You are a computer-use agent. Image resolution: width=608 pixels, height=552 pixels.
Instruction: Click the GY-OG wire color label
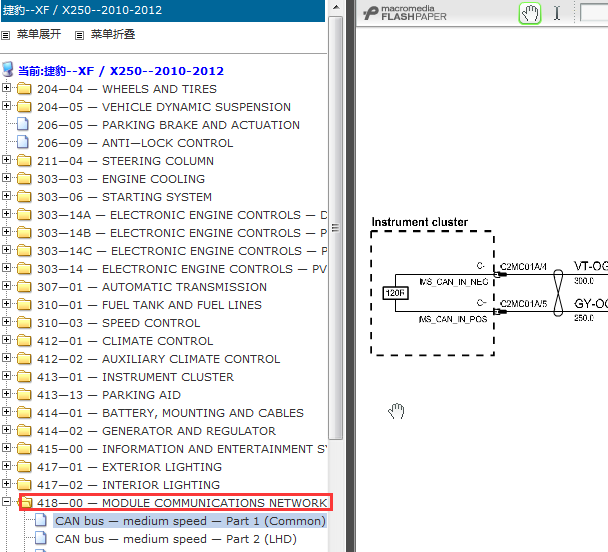[x=591, y=303]
